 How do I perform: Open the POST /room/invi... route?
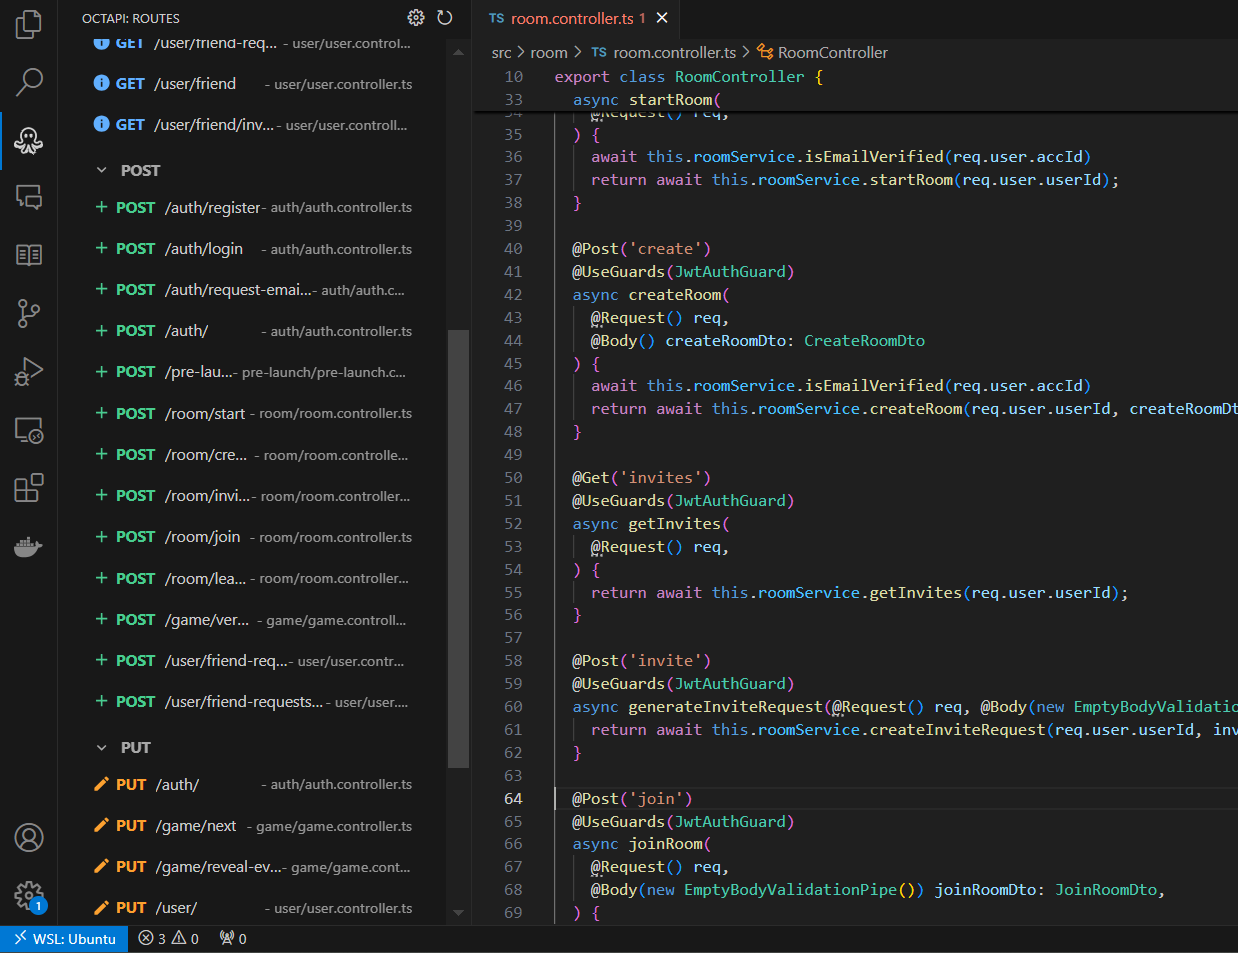coord(252,496)
